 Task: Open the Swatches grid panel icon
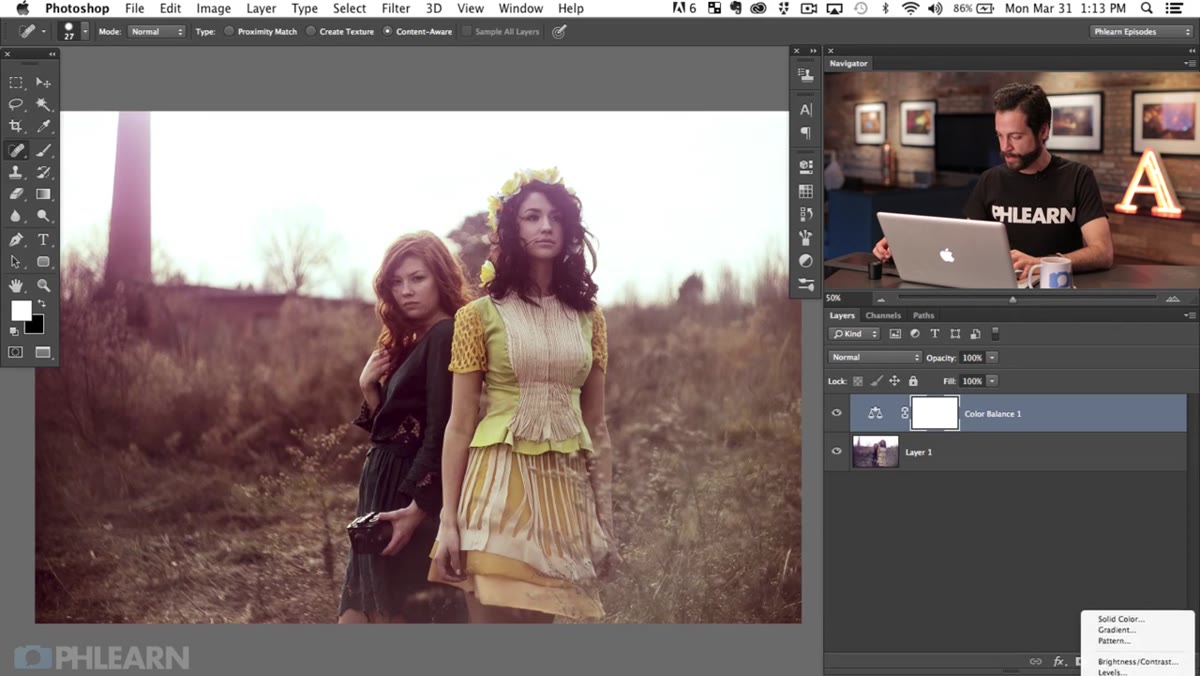click(805, 190)
